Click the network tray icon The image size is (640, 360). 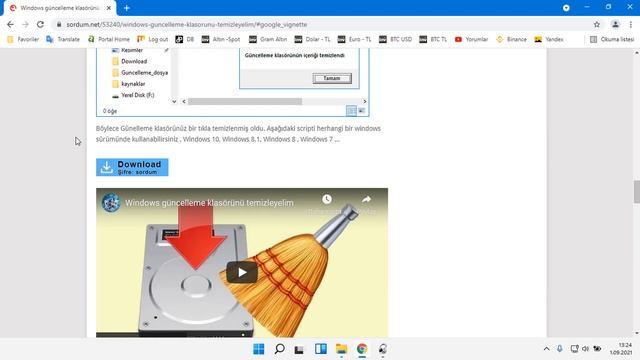coord(574,349)
